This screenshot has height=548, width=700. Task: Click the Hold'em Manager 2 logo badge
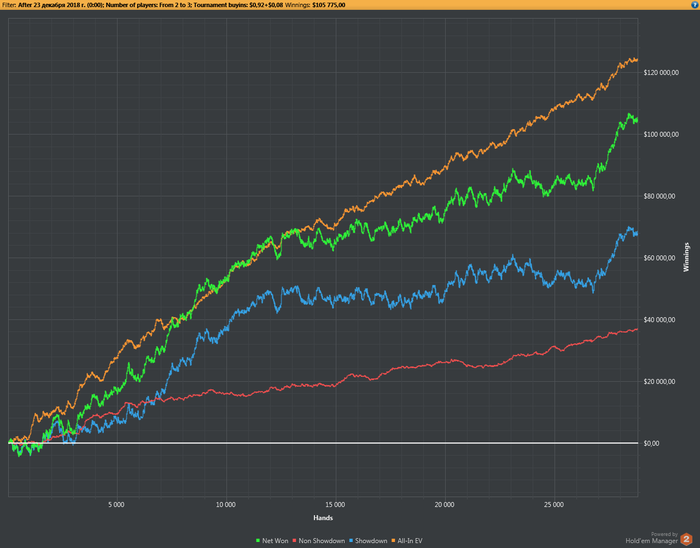tap(687, 539)
